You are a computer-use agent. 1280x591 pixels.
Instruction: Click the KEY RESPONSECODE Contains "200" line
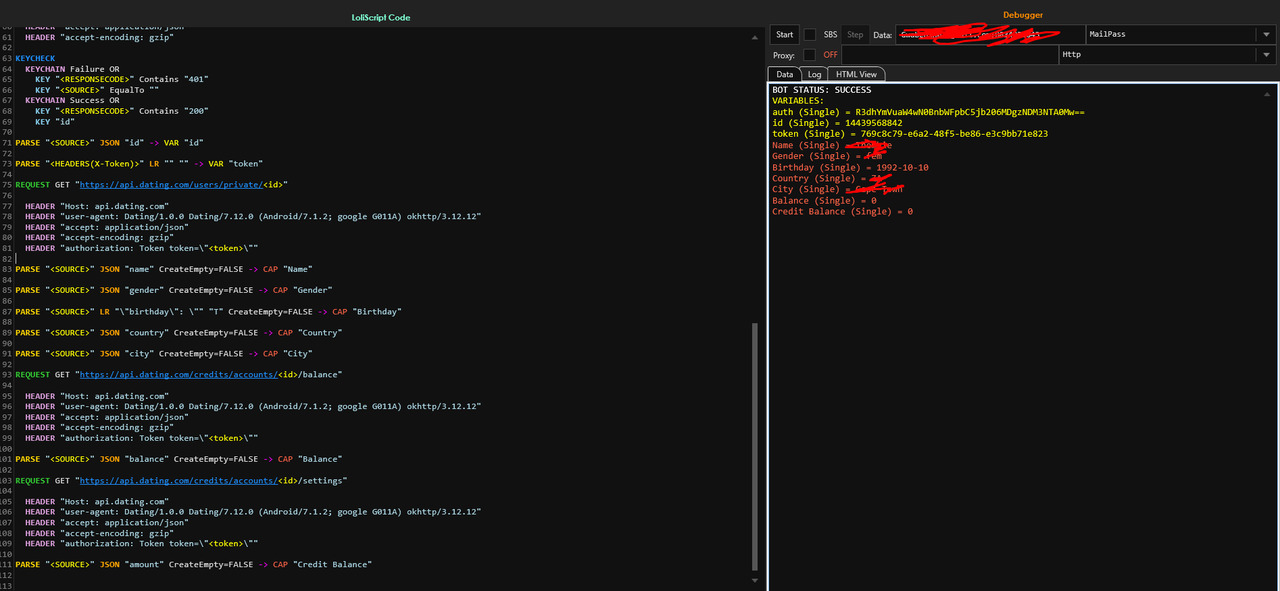click(x=121, y=111)
